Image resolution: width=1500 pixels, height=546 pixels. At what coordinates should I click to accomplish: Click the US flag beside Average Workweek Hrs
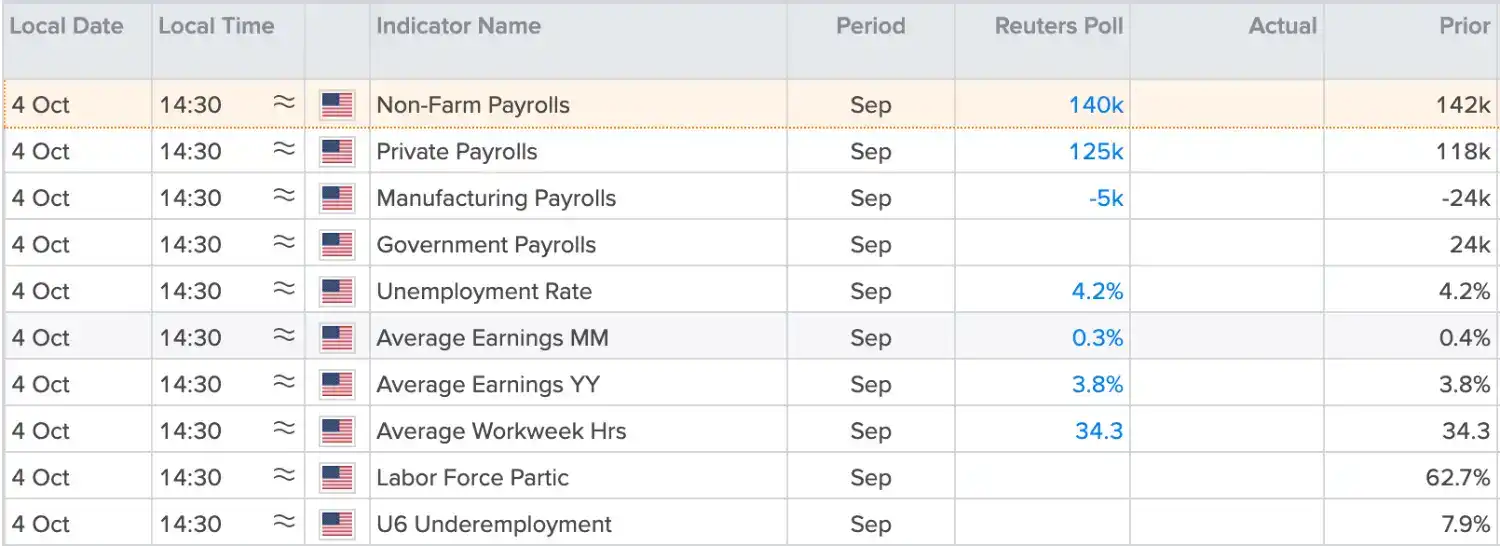tap(337, 432)
